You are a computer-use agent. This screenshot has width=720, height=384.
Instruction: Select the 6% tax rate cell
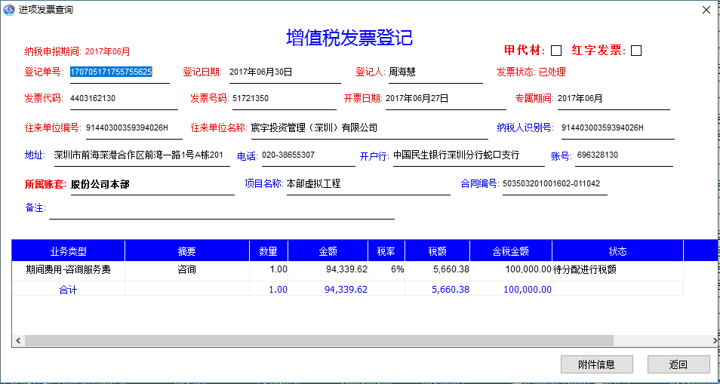[387, 270]
